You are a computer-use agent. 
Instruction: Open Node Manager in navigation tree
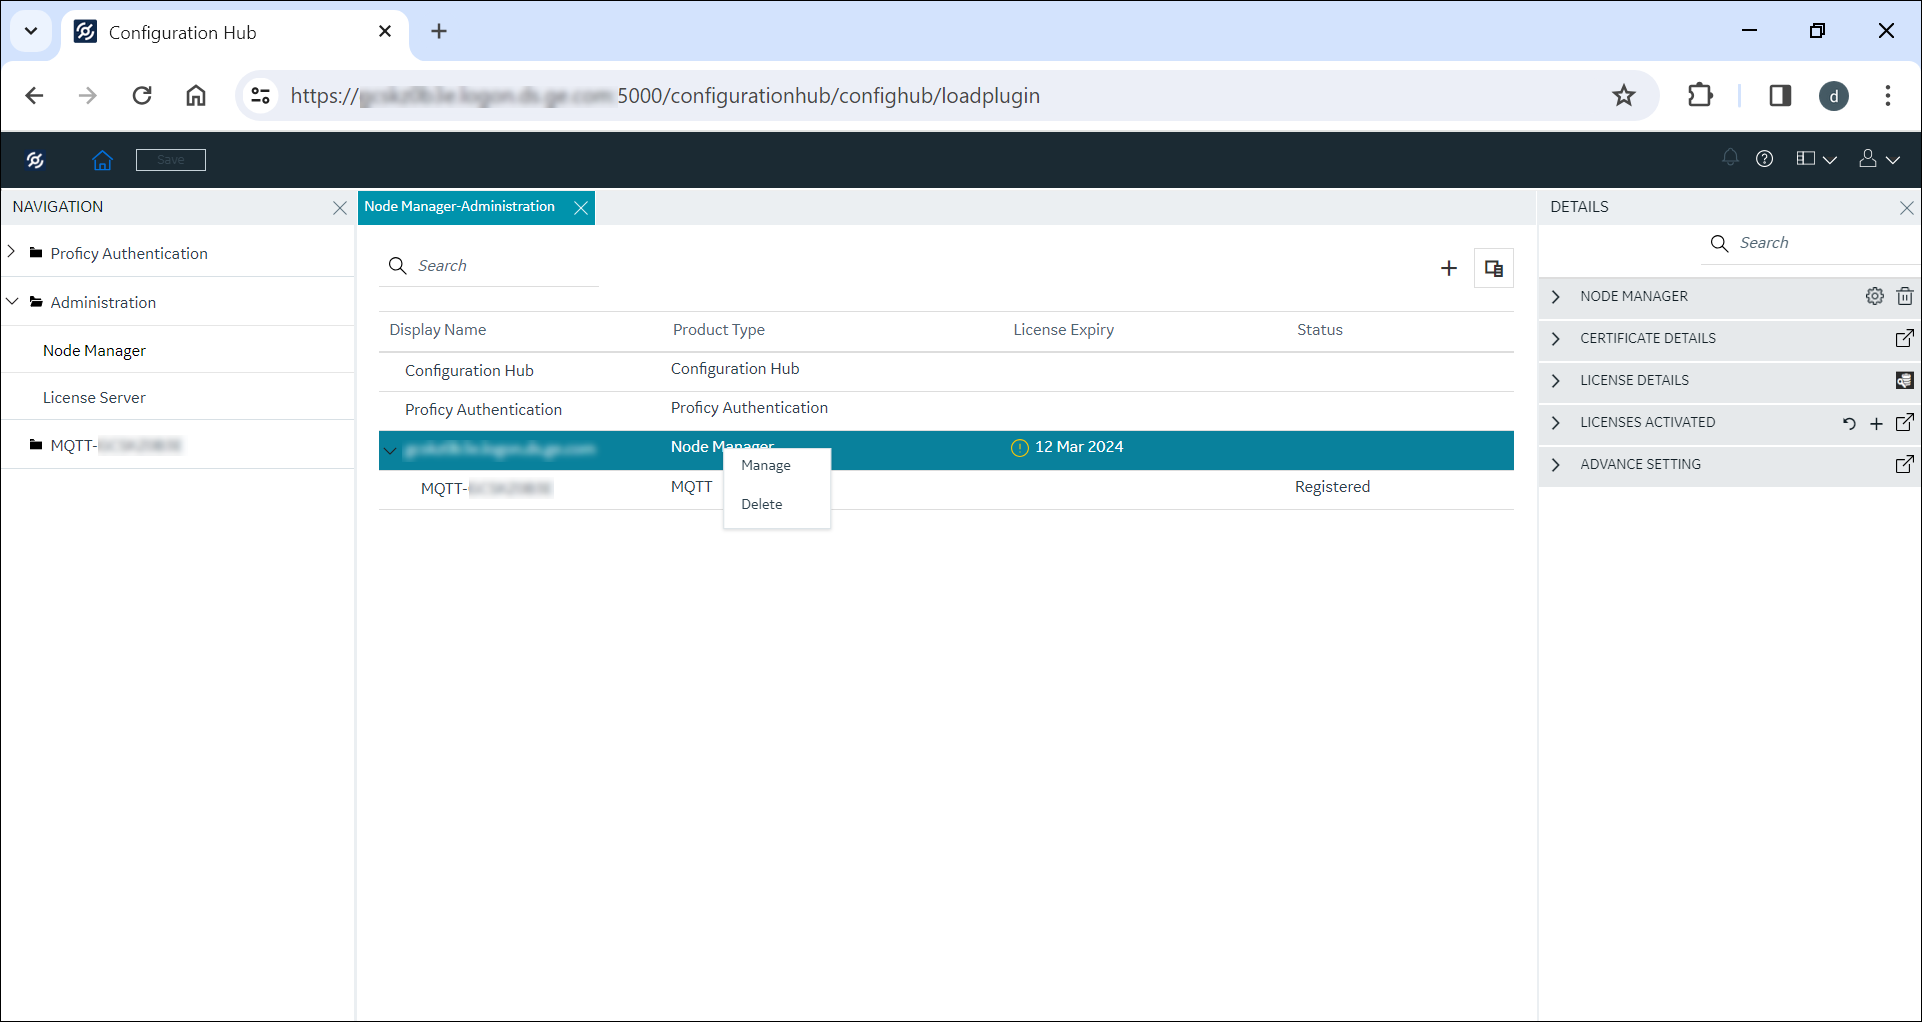(94, 351)
